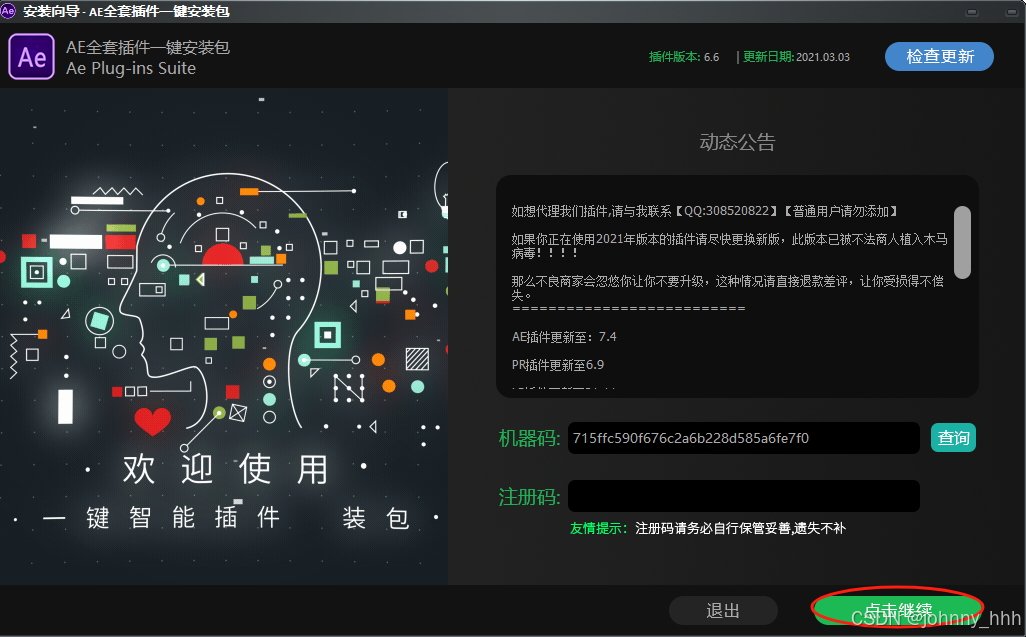The image size is (1026, 637).
Task: Click the 友情提示 hint text
Action: [x=707, y=528]
